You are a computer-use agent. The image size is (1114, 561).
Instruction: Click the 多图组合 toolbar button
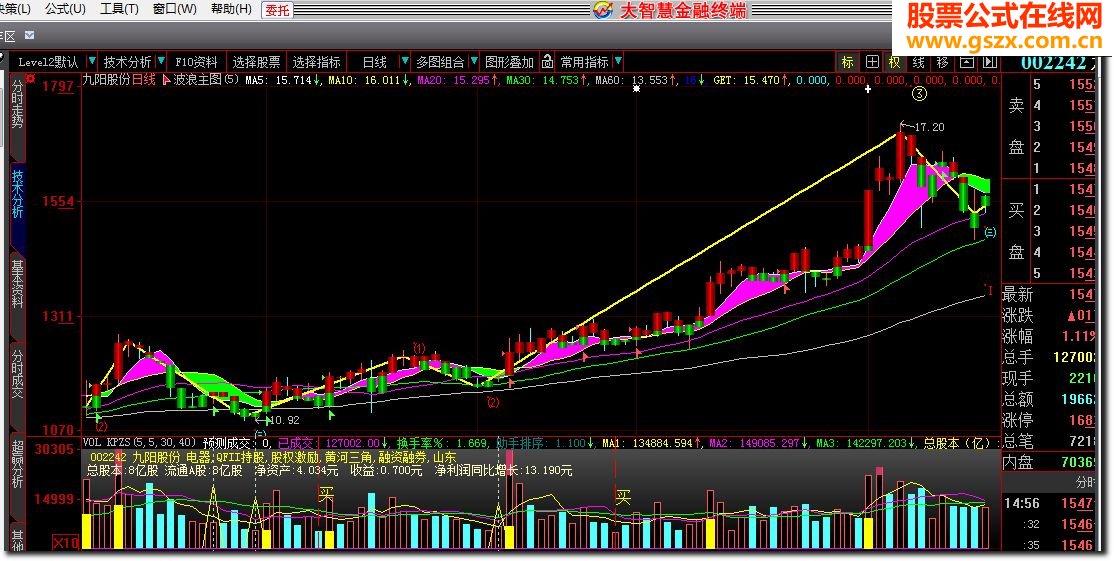[x=440, y=62]
